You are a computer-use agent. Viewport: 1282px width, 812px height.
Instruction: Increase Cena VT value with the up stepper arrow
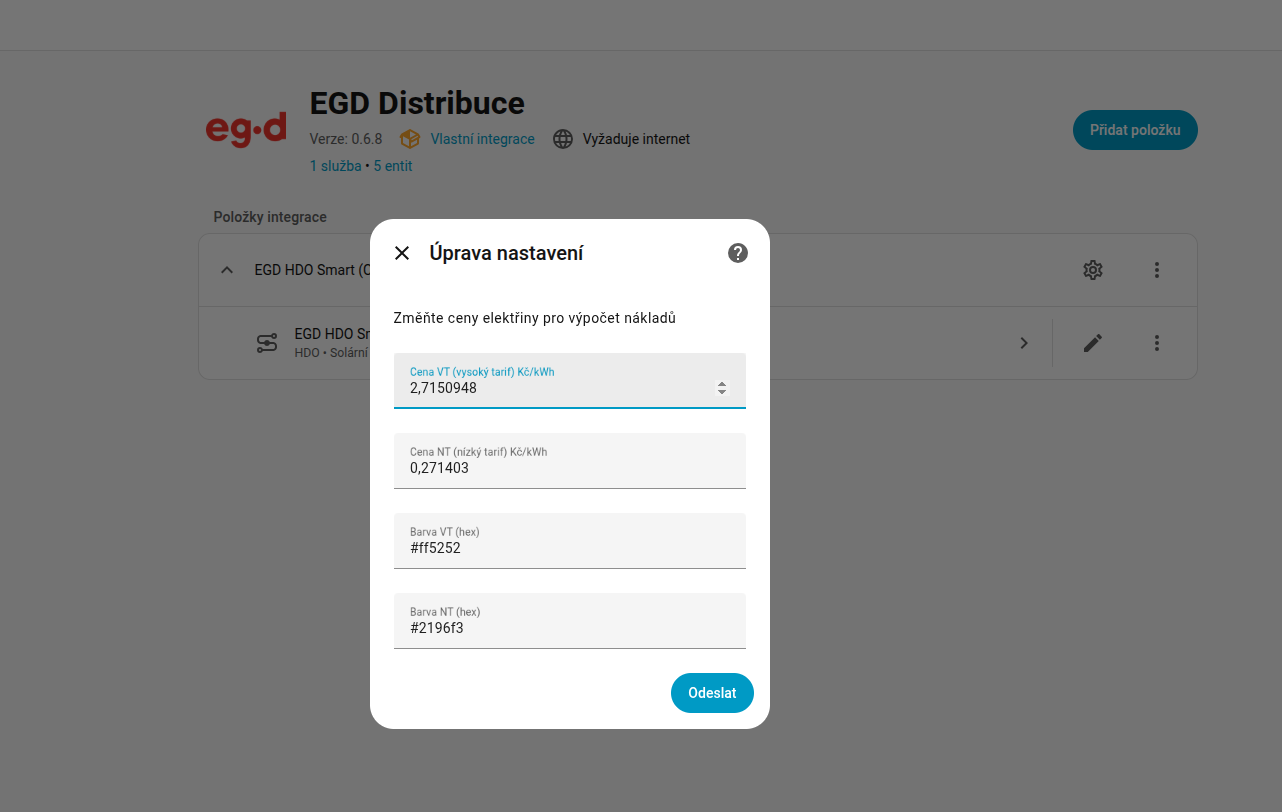coord(722,384)
